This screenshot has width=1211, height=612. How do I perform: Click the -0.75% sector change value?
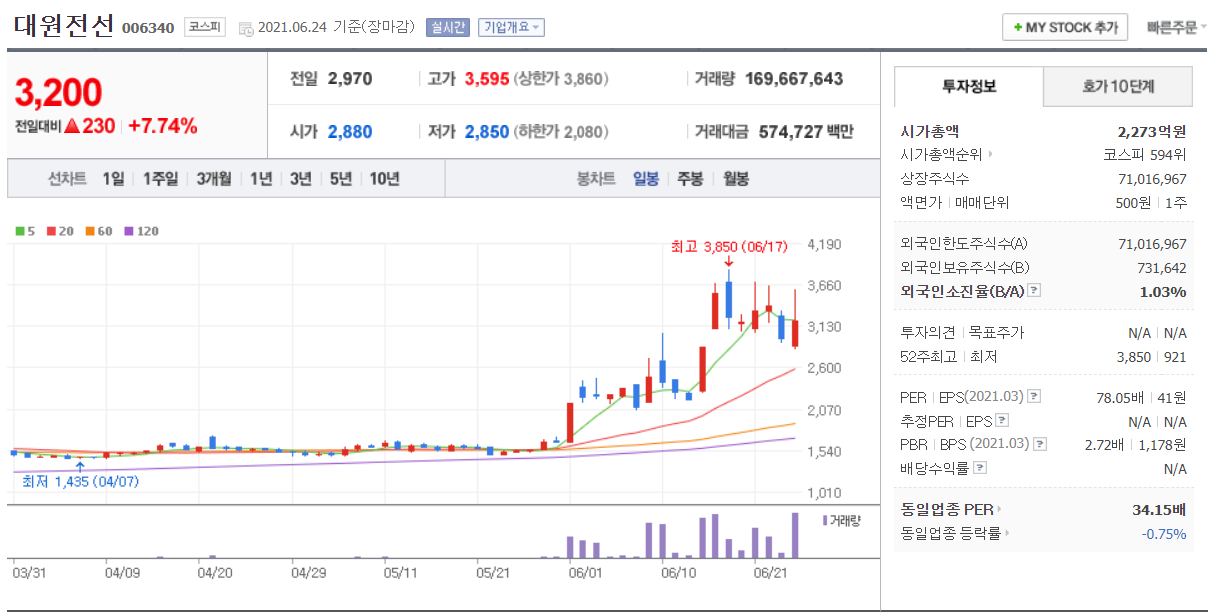point(1164,534)
